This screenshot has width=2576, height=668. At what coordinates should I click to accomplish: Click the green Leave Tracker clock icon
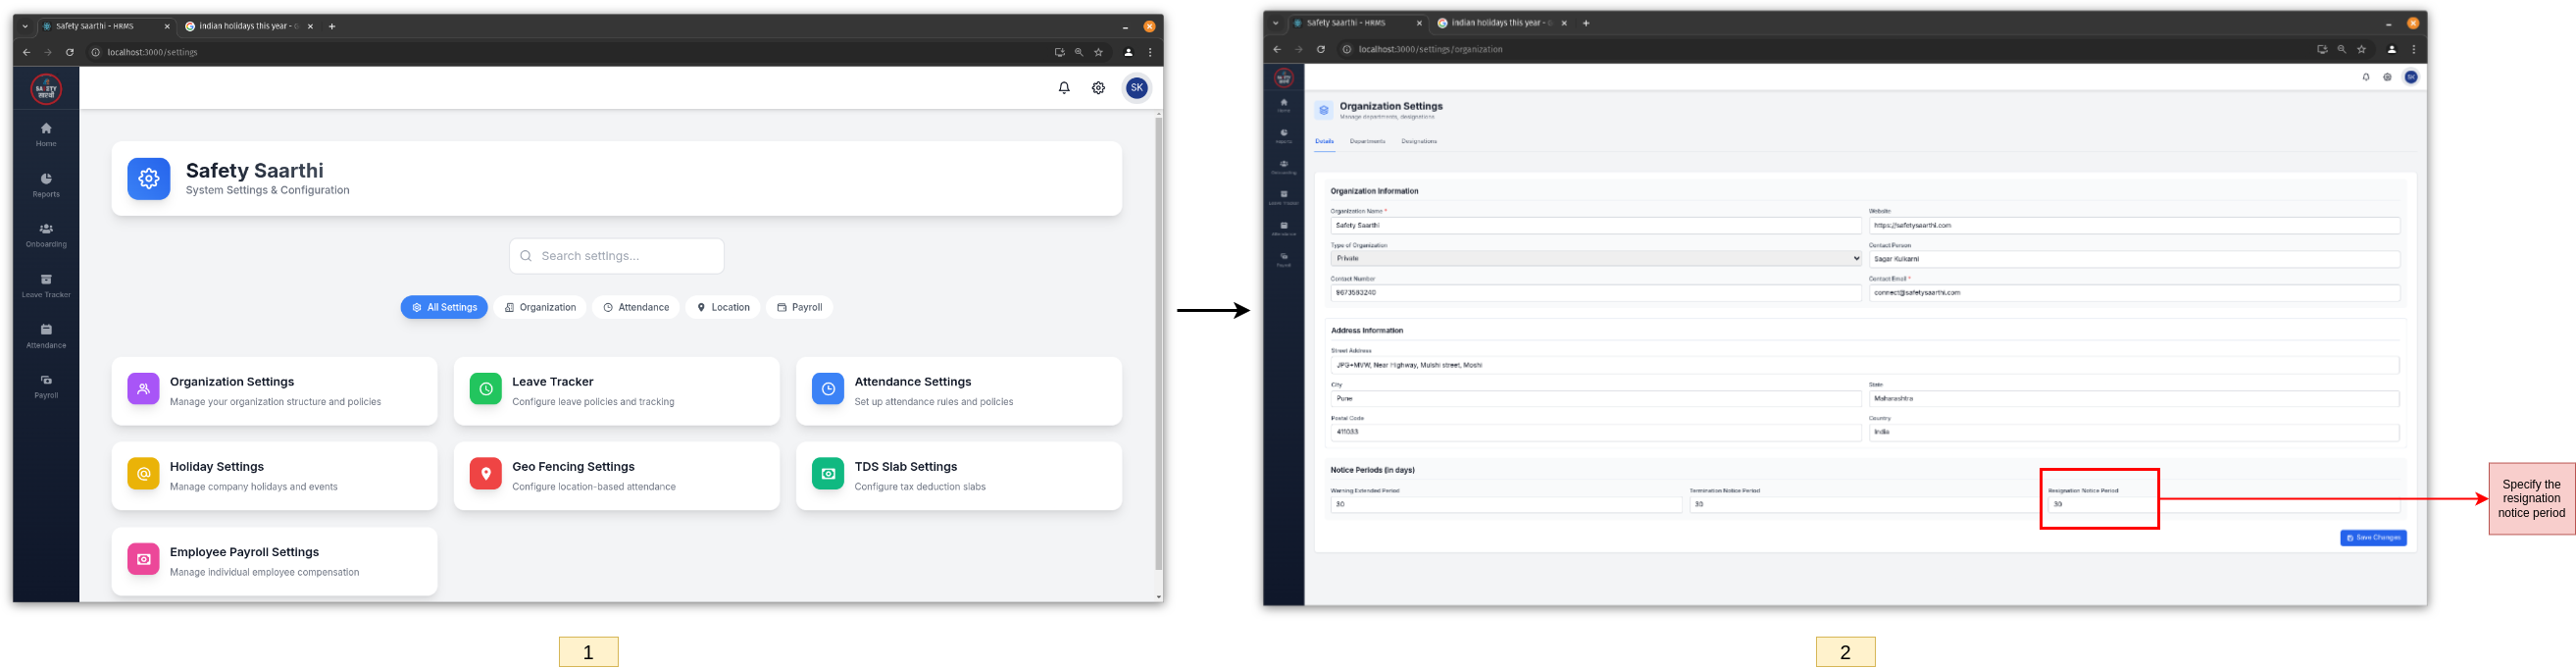(x=485, y=389)
